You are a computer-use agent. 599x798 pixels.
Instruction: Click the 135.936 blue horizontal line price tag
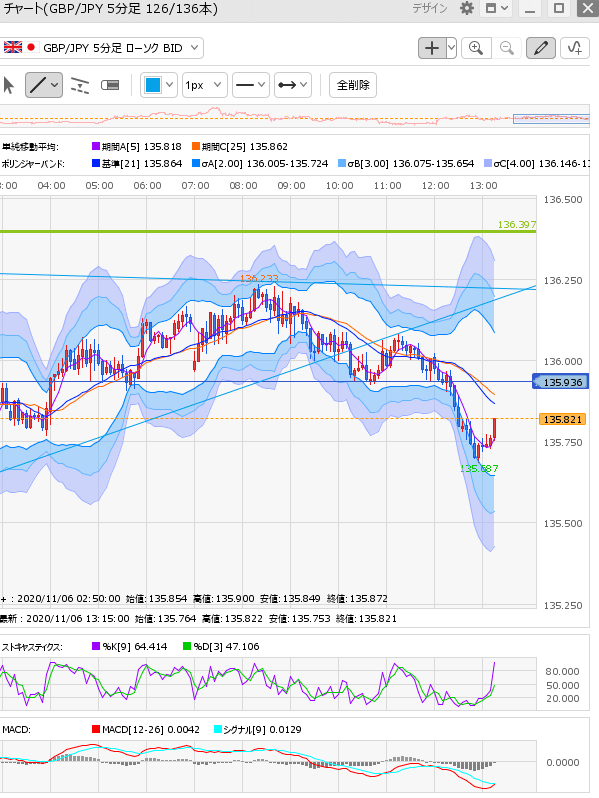point(560,382)
